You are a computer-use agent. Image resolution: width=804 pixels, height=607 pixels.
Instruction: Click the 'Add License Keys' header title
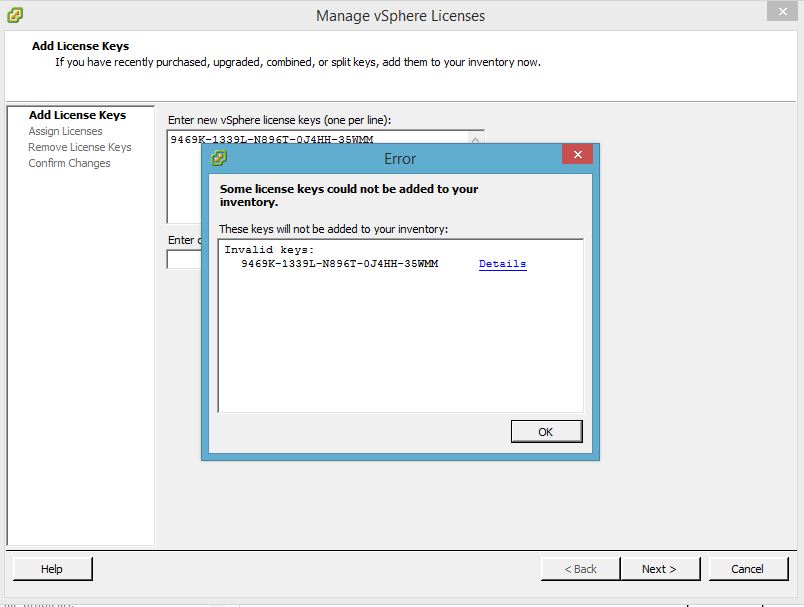[81, 46]
